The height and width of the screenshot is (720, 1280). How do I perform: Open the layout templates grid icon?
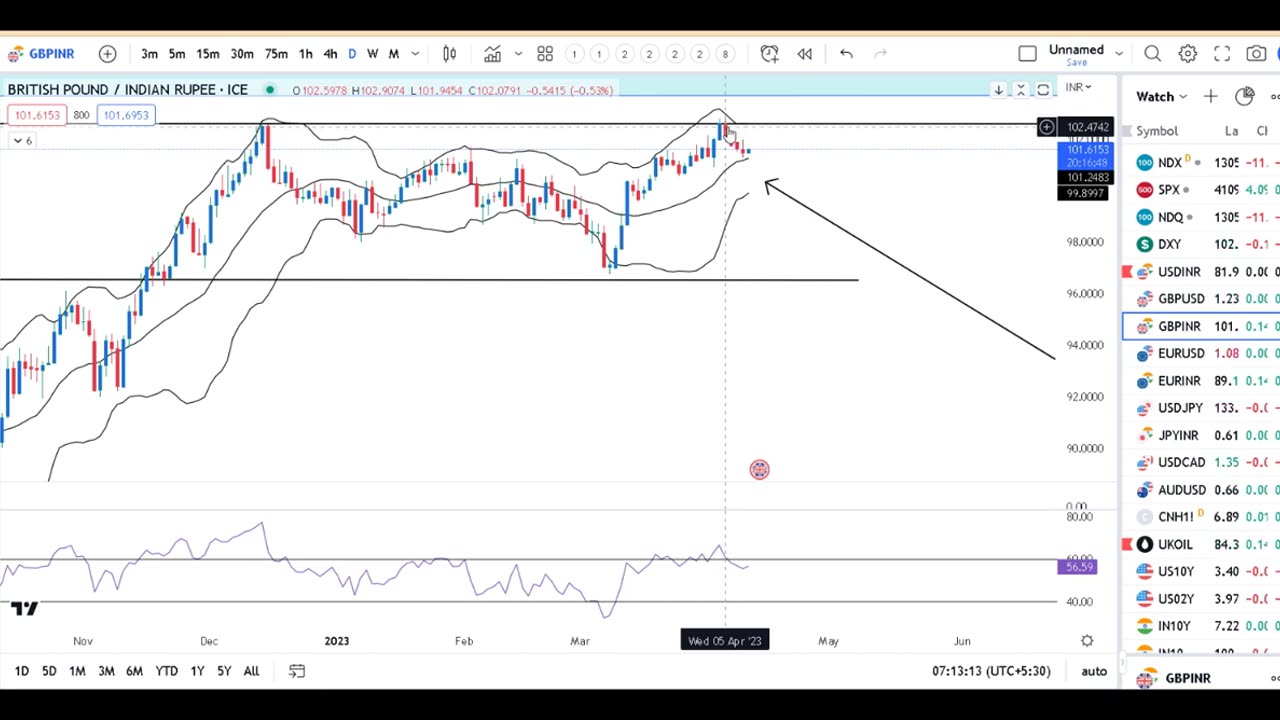click(x=545, y=54)
